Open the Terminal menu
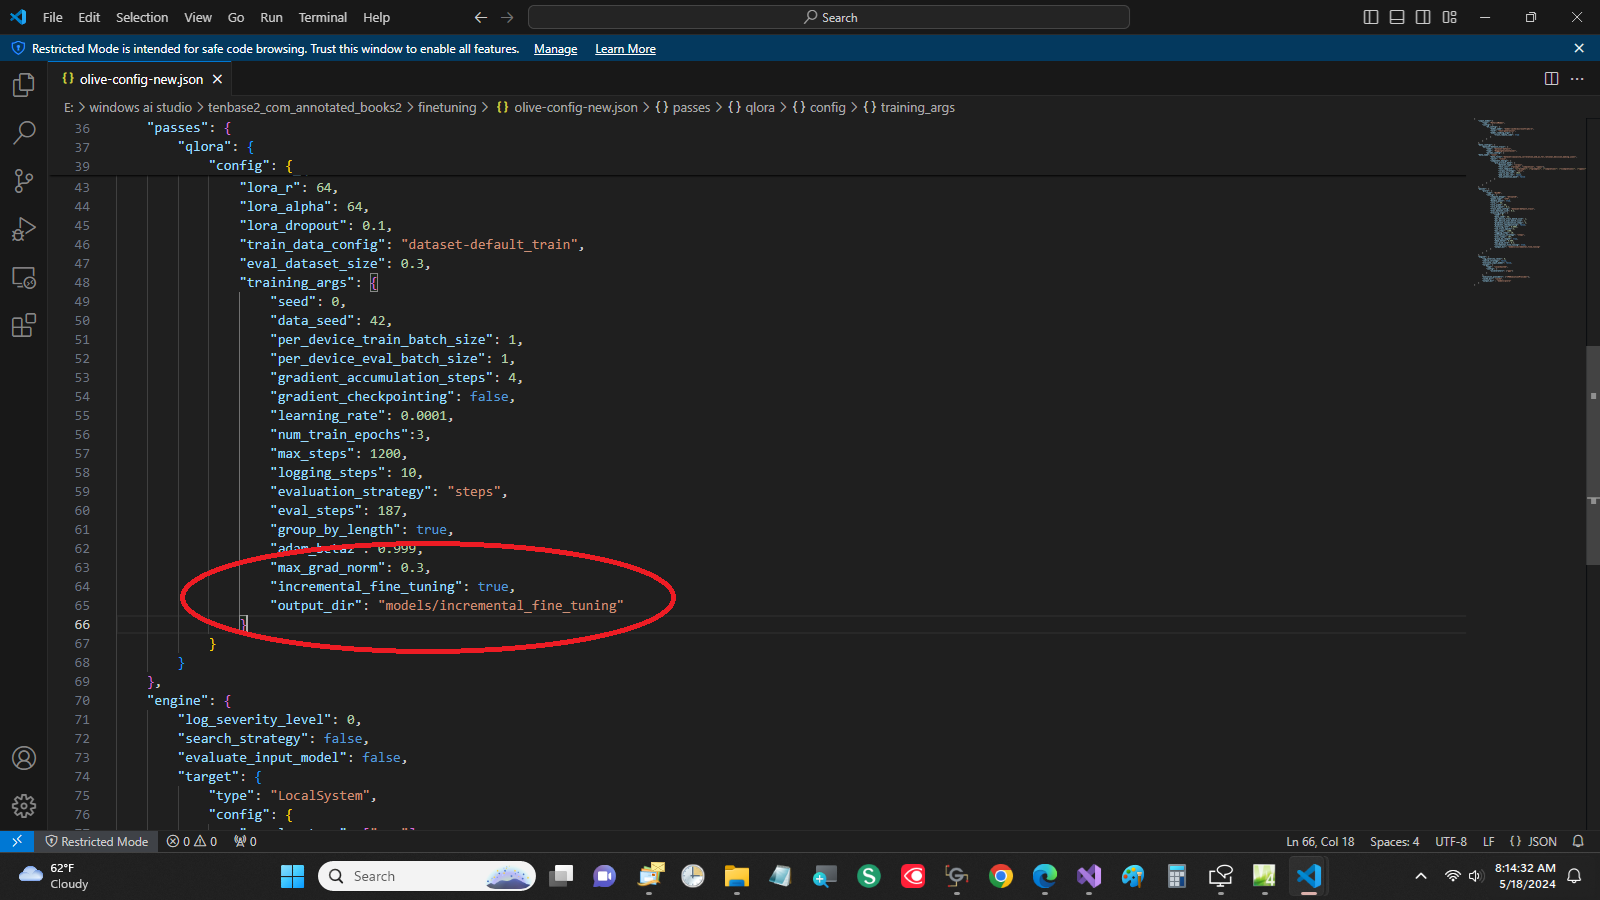1600x900 pixels. pos(322,17)
